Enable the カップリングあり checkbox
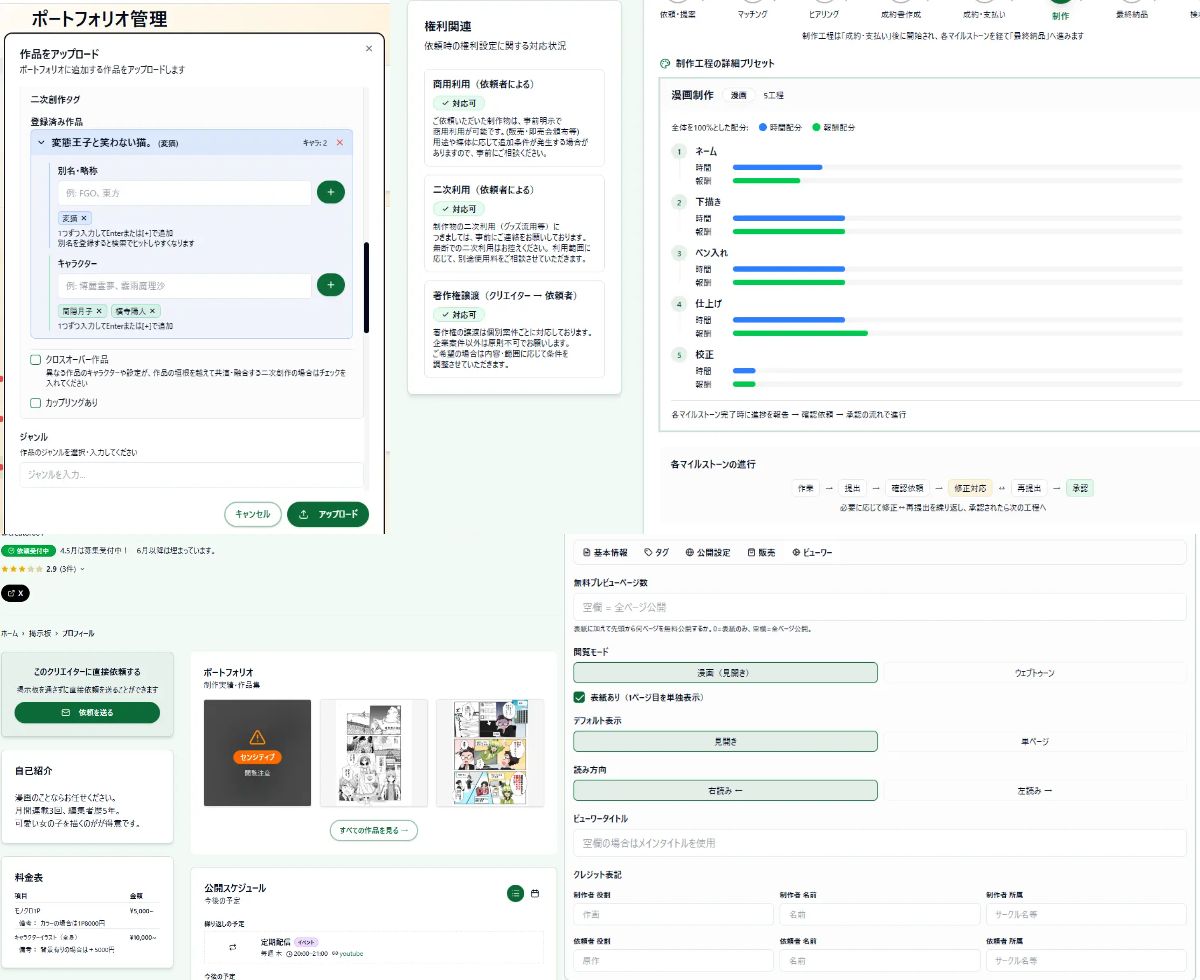Viewport: 1200px width, 980px height. coord(36,403)
